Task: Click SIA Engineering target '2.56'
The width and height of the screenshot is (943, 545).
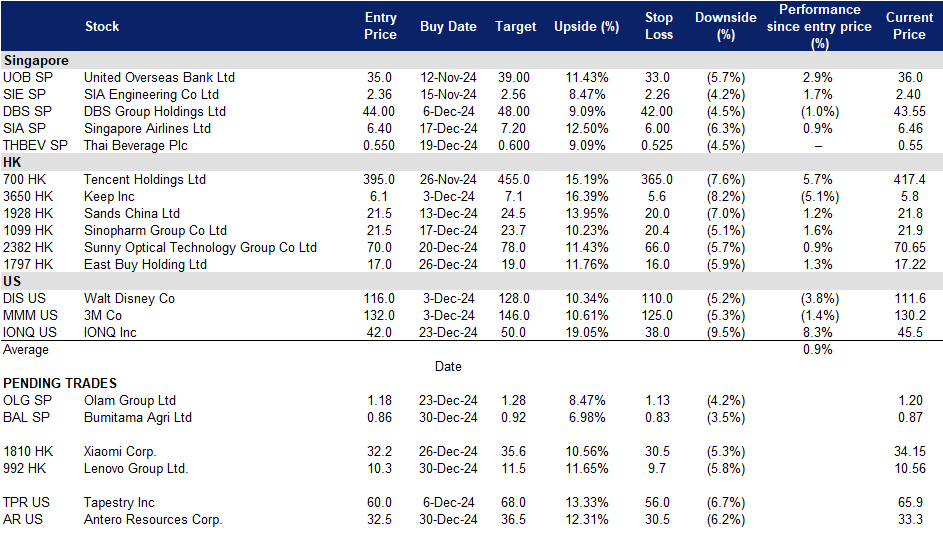Action: tap(513, 94)
